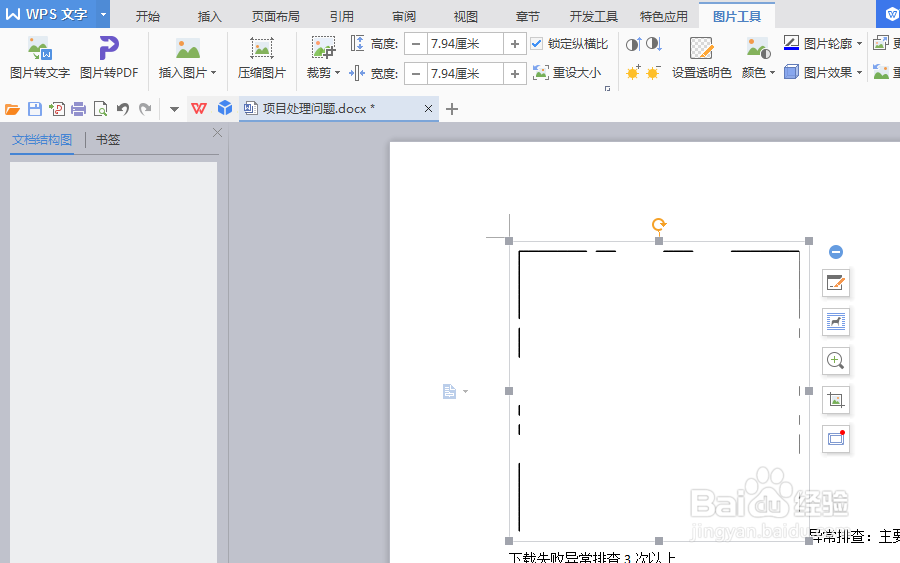Screen dimensions: 900x563
Task: Close the document structure pane
Action: click(x=218, y=133)
